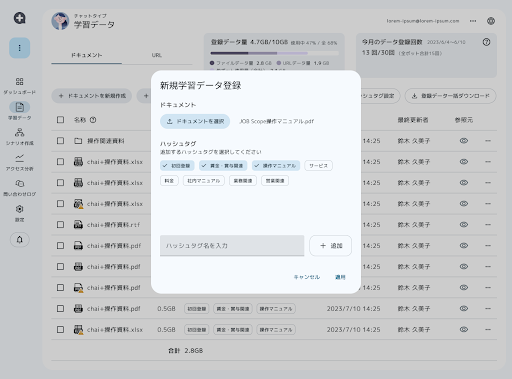Open 問い合わせログ in the sidebar
512x379 pixels.
pos(19,188)
